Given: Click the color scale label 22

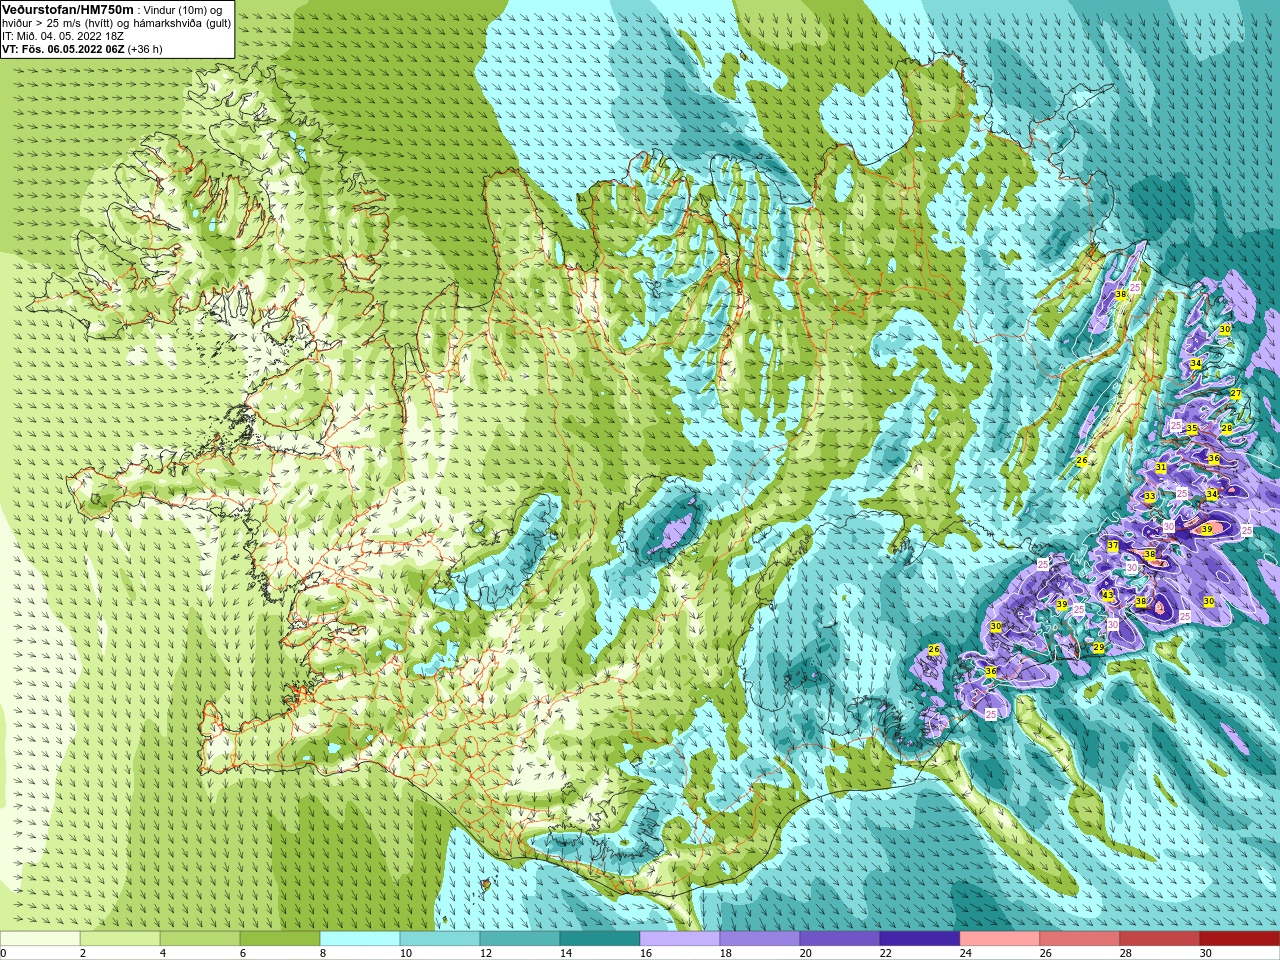Looking at the screenshot, I should click(886, 953).
